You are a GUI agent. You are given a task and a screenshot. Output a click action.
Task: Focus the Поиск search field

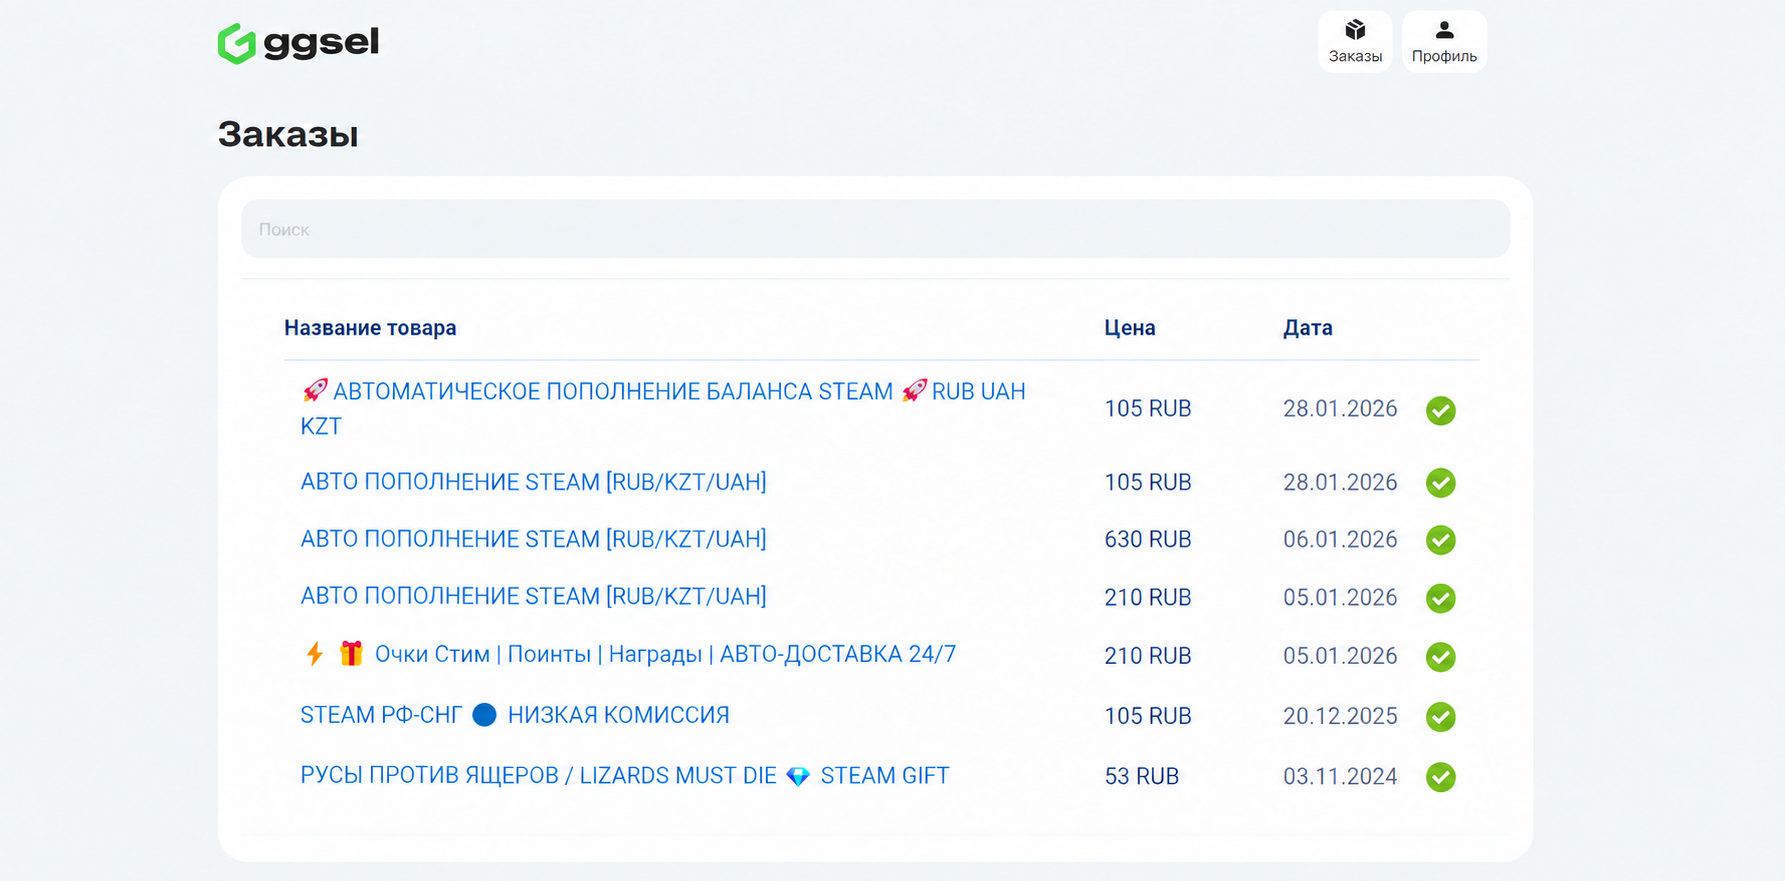pyautogui.click(x=875, y=229)
